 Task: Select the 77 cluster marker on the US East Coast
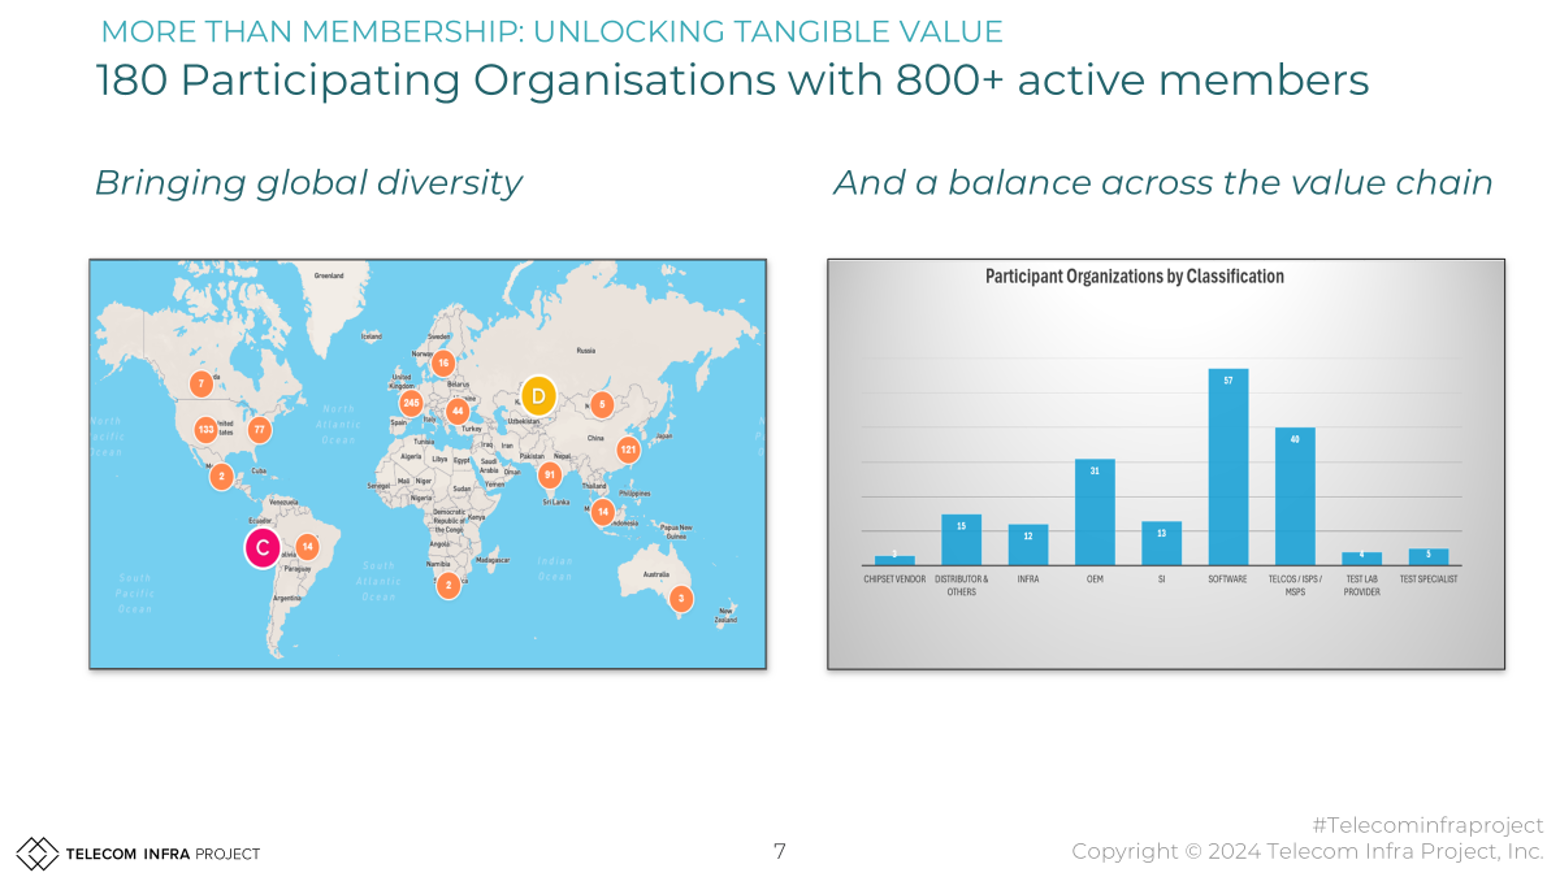pyautogui.click(x=260, y=430)
